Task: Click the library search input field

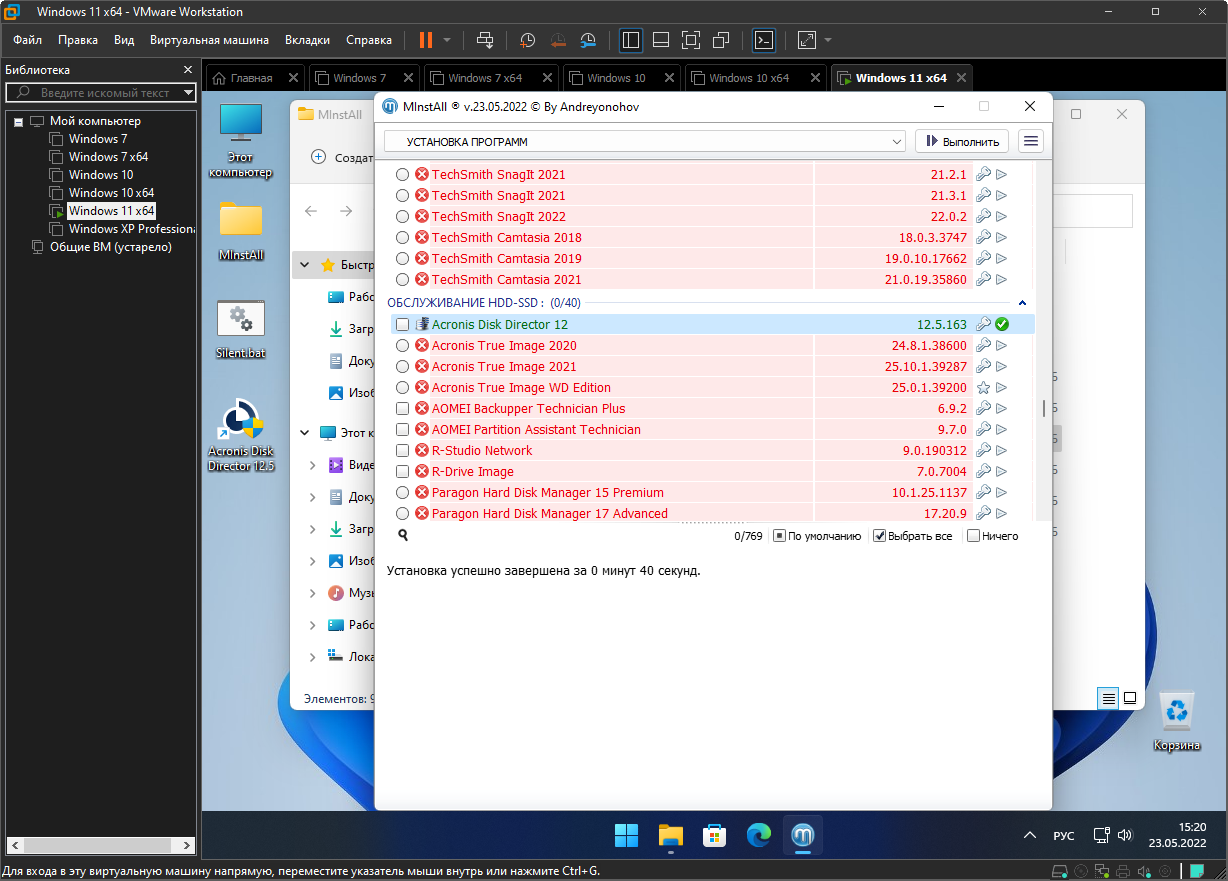Action: [110, 93]
